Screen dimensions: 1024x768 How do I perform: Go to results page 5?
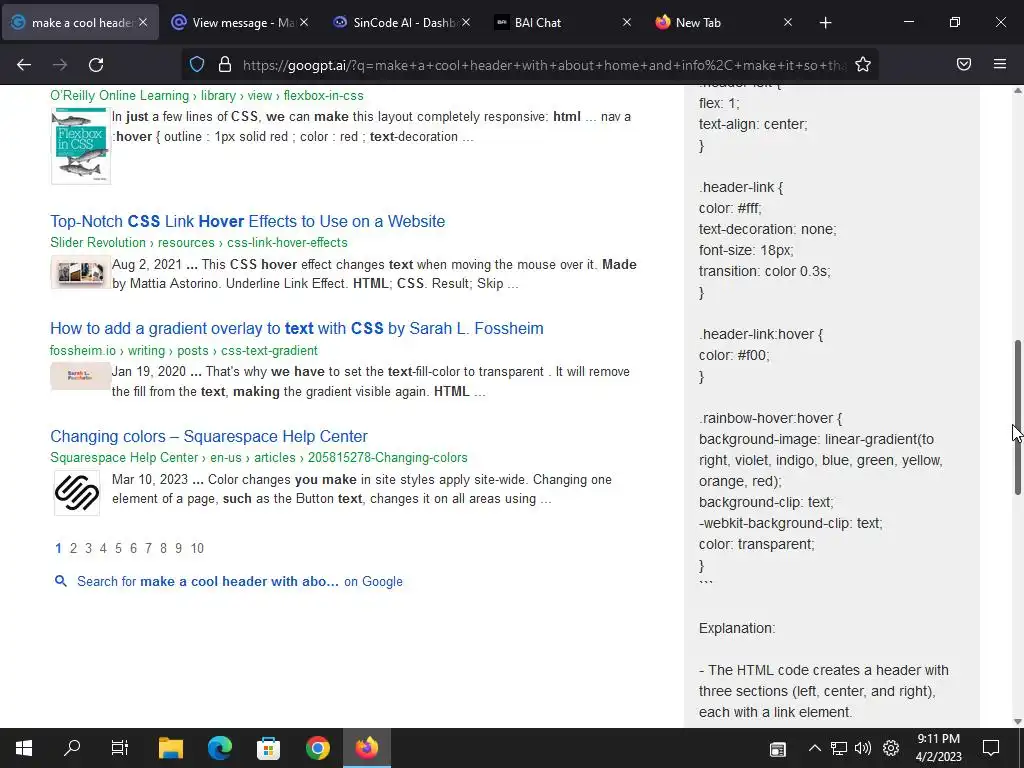click(x=118, y=549)
